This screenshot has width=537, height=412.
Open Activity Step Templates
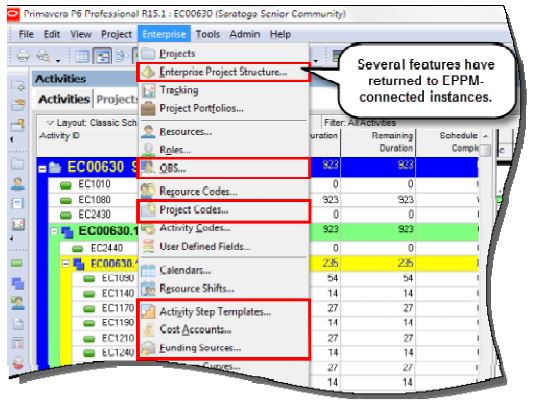[224, 312]
